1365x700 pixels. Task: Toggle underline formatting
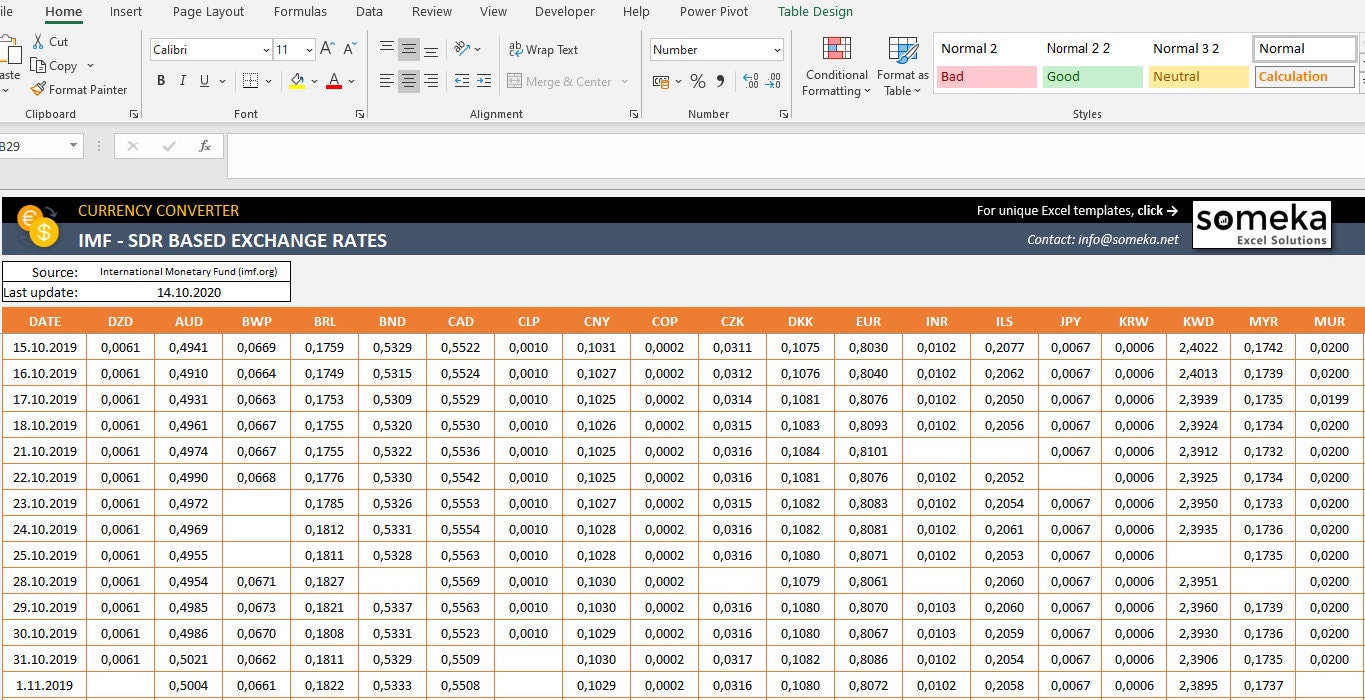click(x=204, y=80)
